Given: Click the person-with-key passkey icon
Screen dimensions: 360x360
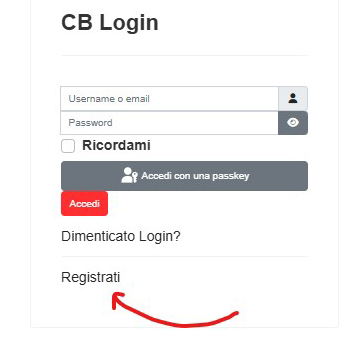Looking at the screenshot, I should tap(129, 175).
